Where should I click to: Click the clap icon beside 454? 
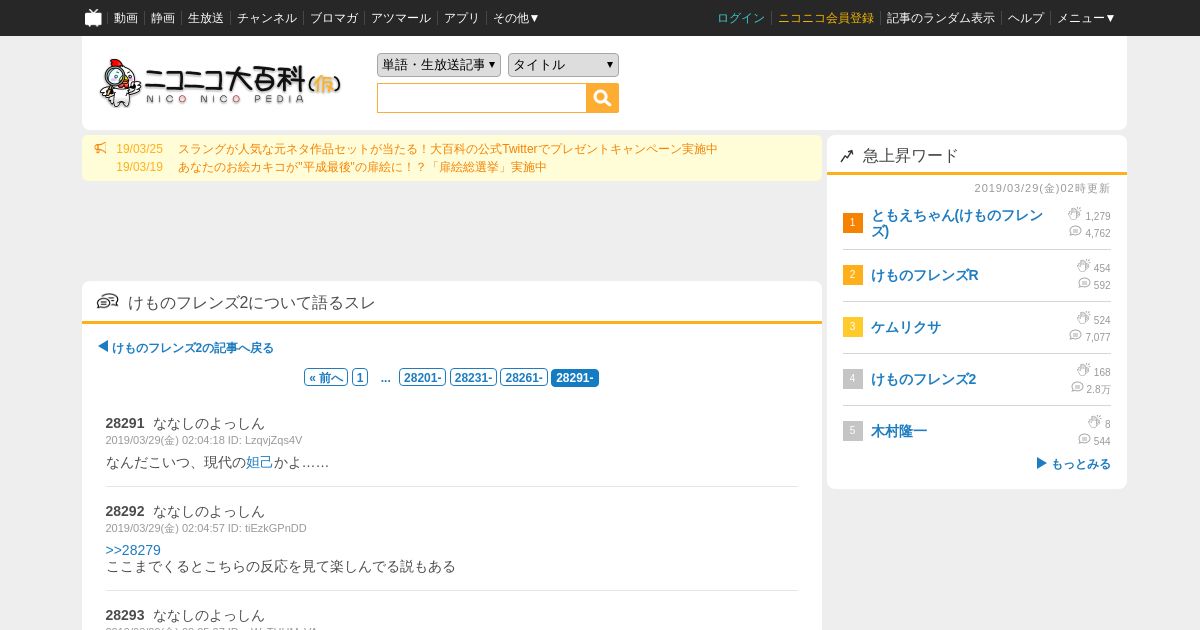point(1083,266)
